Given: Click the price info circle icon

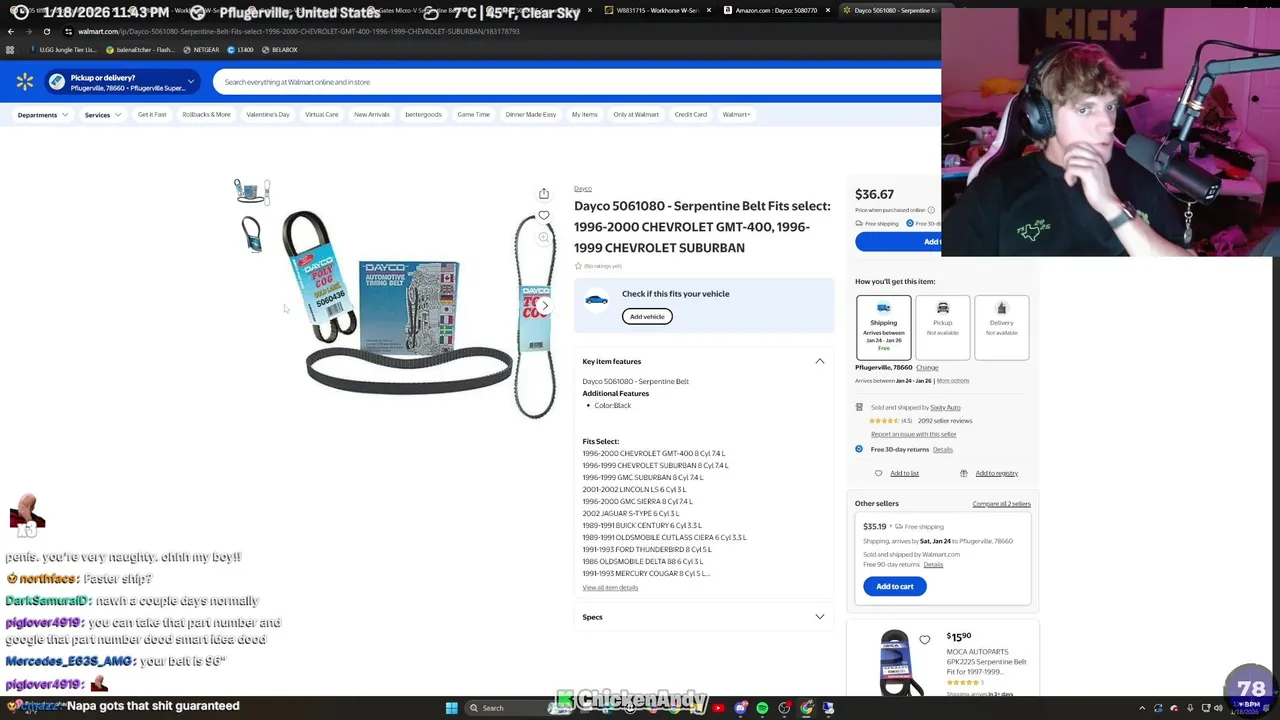Looking at the screenshot, I should click(x=931, y=210).
